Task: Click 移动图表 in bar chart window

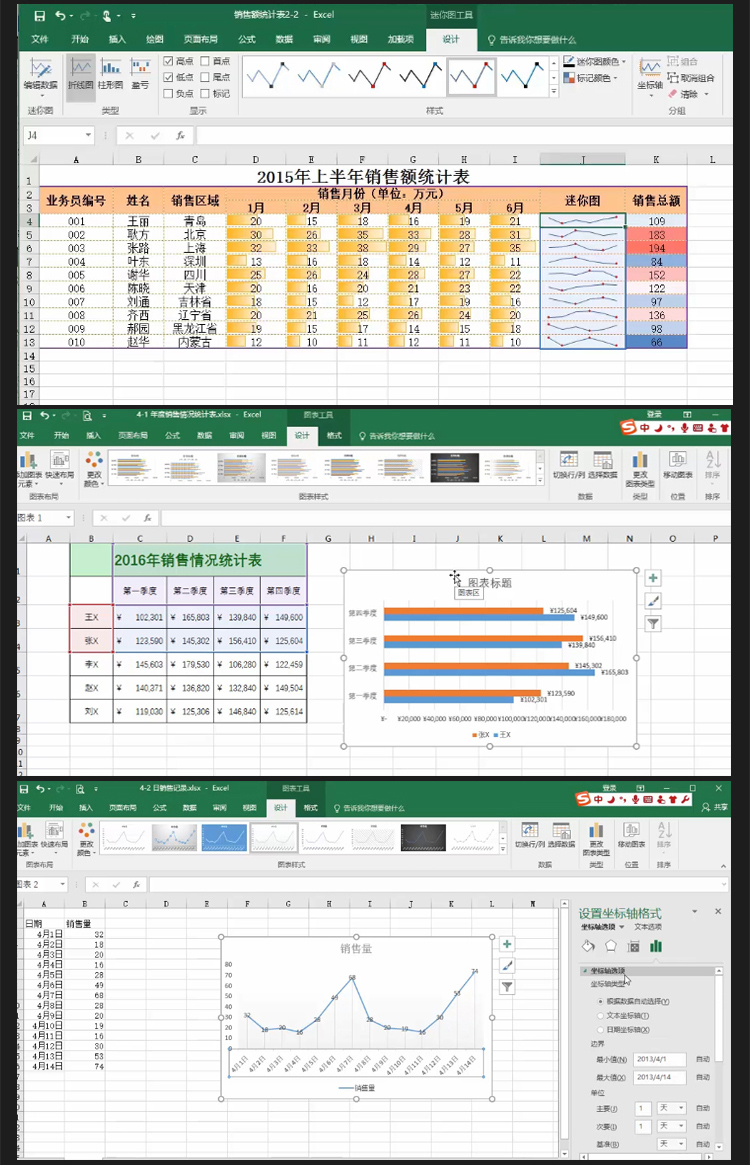Action: (677, 465)
